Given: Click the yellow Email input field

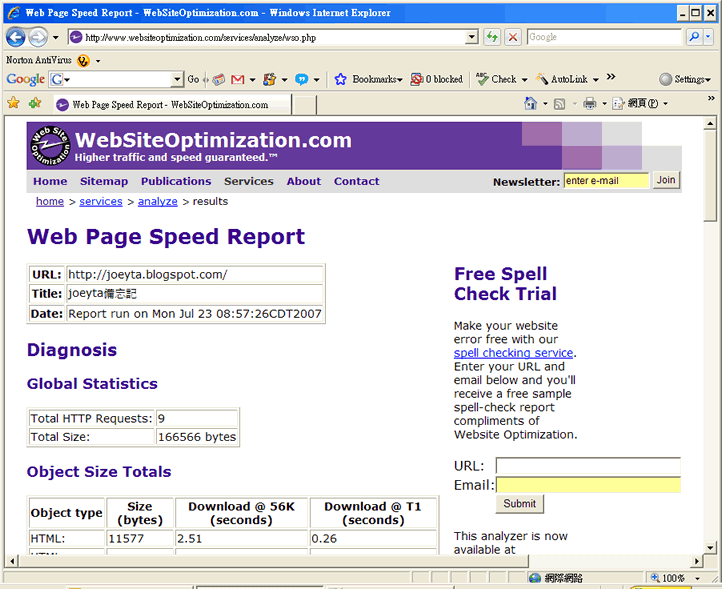Looking at the screenshot, I should tap(588, 485).
